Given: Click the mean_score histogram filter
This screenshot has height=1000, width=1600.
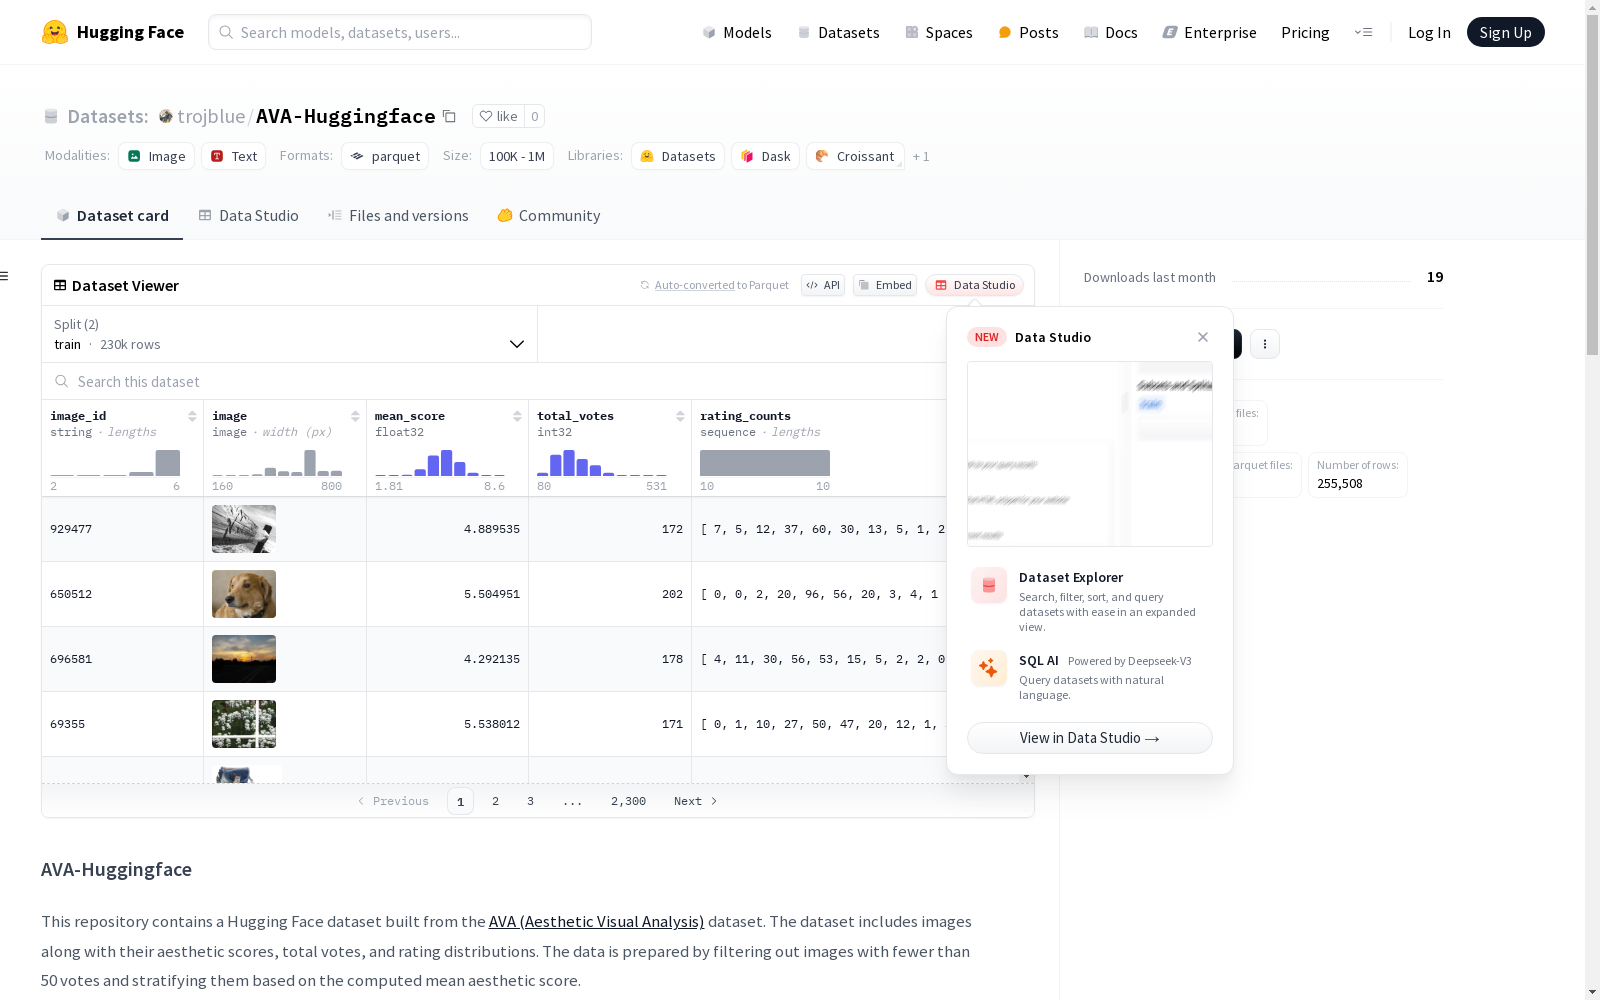Looking at the screenshot, I should (440, 463).
